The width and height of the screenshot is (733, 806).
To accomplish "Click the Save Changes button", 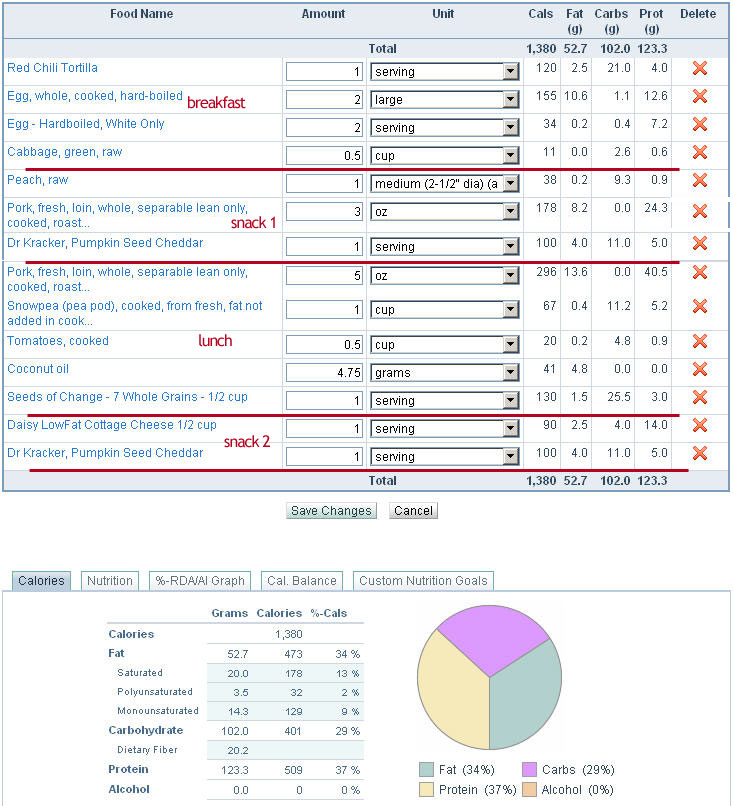I will [x=331, y=511].
